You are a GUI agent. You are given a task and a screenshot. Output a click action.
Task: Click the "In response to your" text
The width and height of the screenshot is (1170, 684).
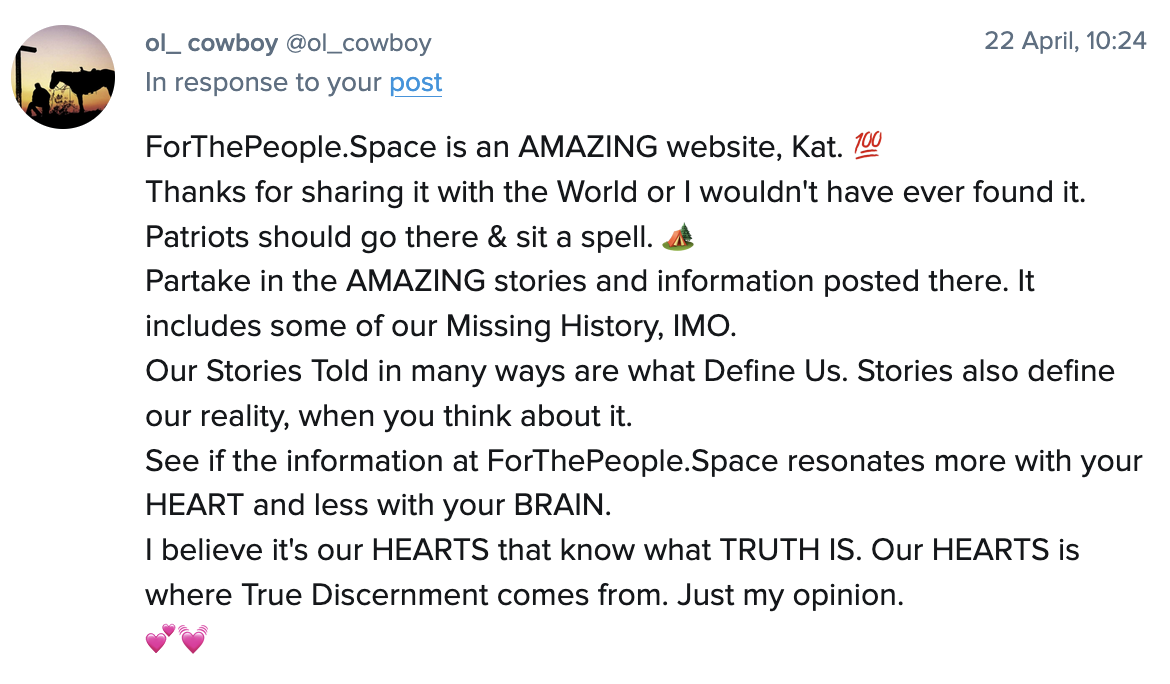click(x=264, y=82)
